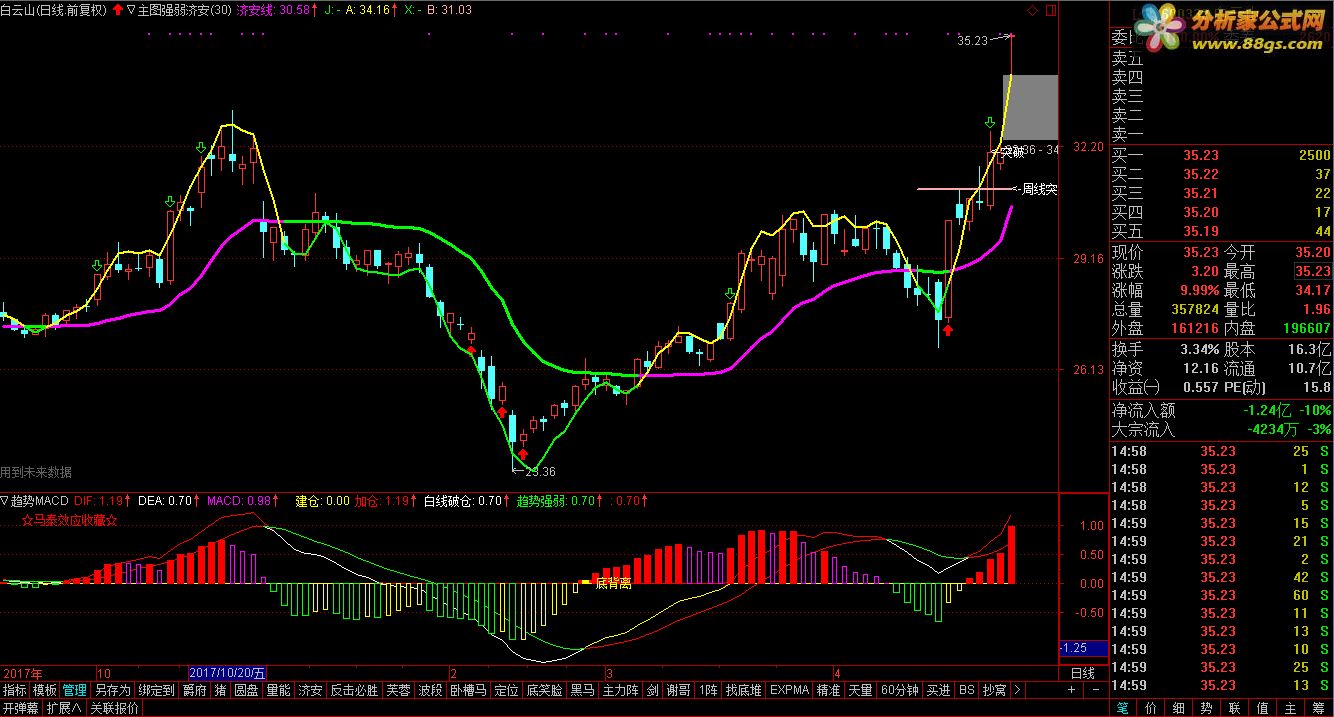Select the 天里 indicator tab

click(860, 690)
